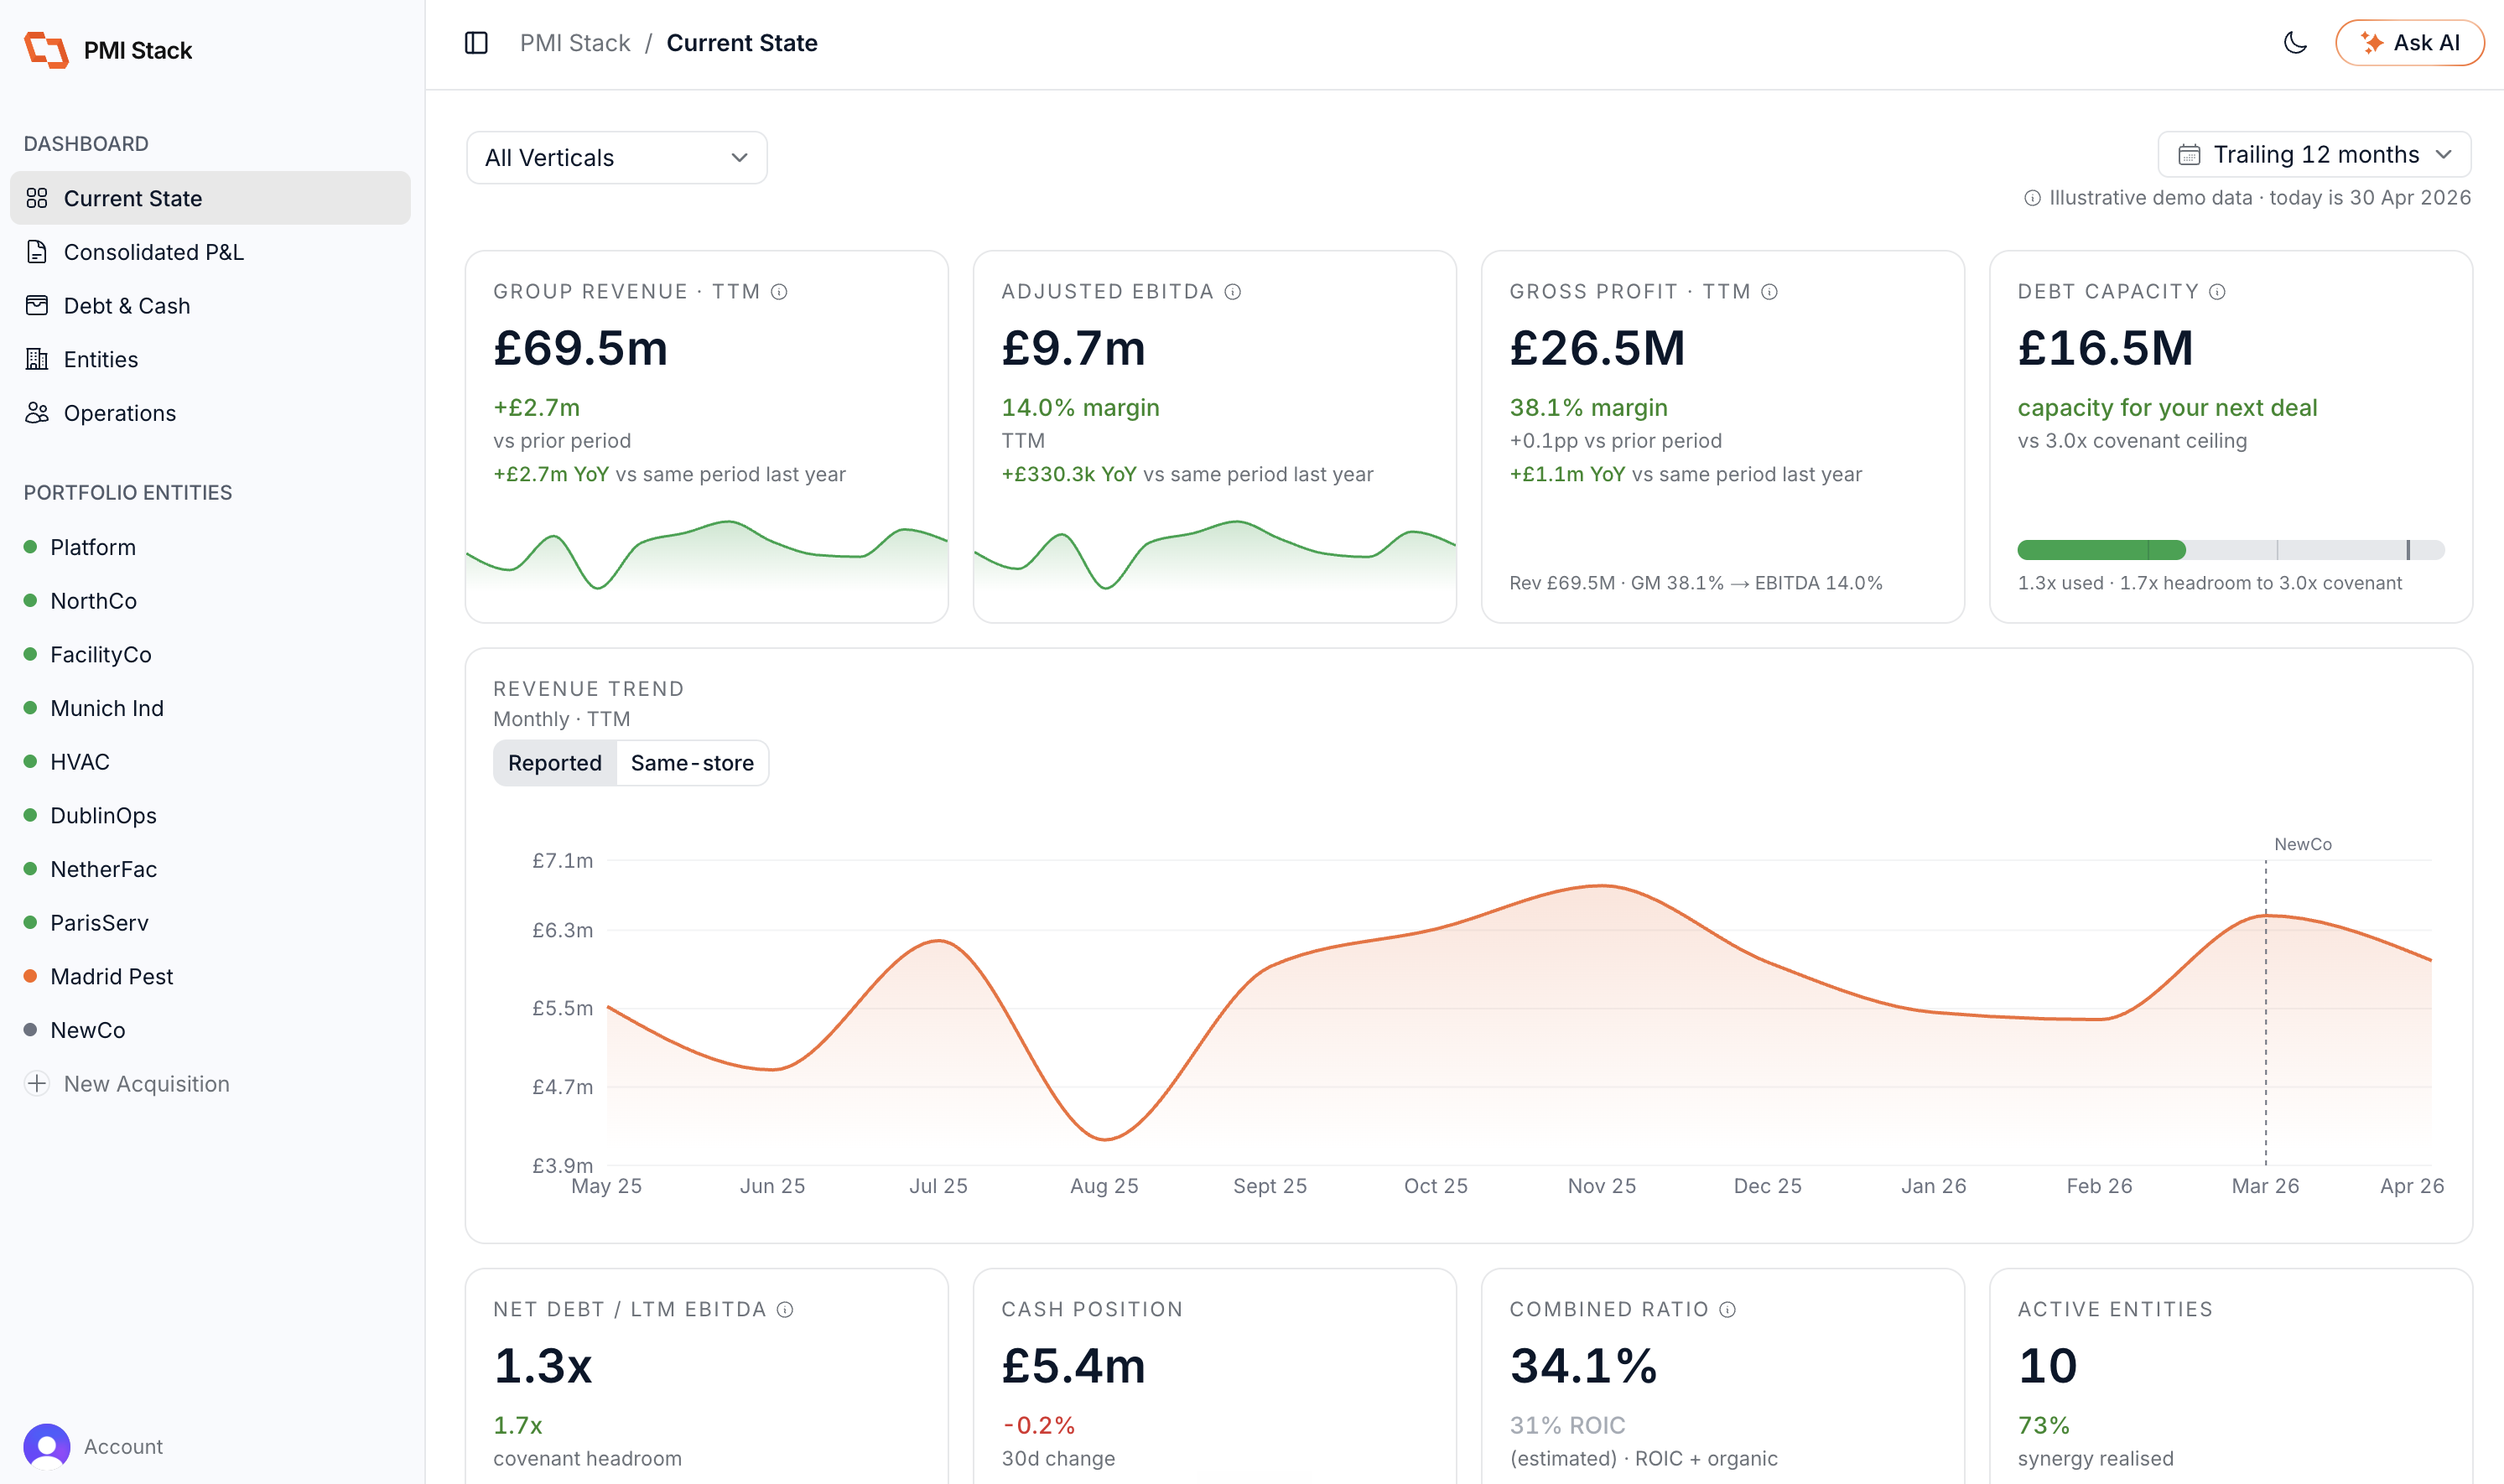
Task: Click the £69.5m group revenue value
Action: click(580, 348)
